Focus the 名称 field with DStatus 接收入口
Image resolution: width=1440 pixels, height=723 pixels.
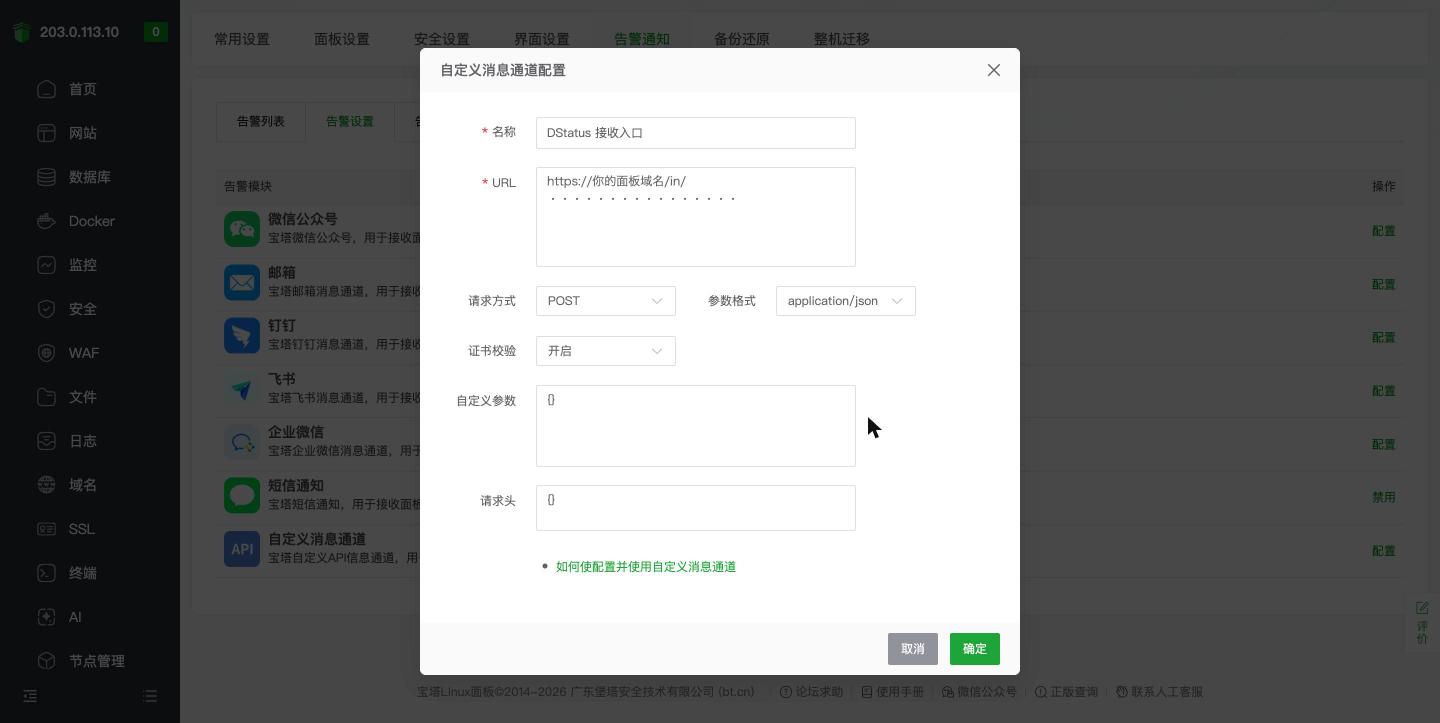[x=696, y=133]
